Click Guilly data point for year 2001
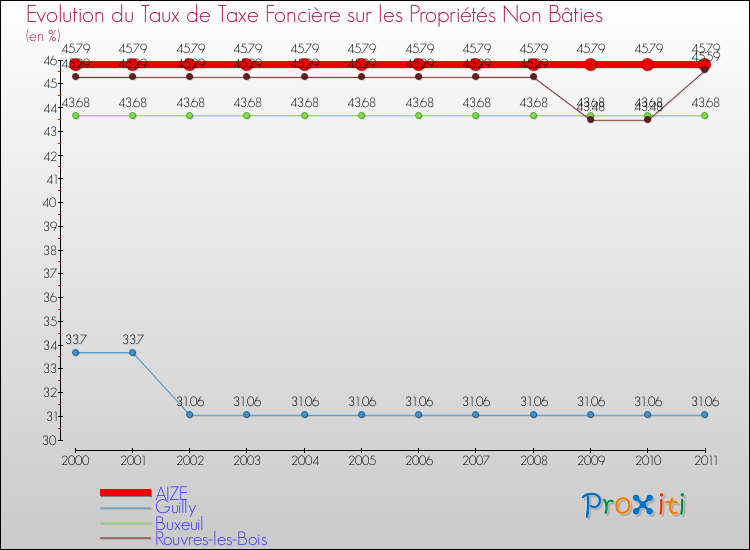 [x=132, y=352]
